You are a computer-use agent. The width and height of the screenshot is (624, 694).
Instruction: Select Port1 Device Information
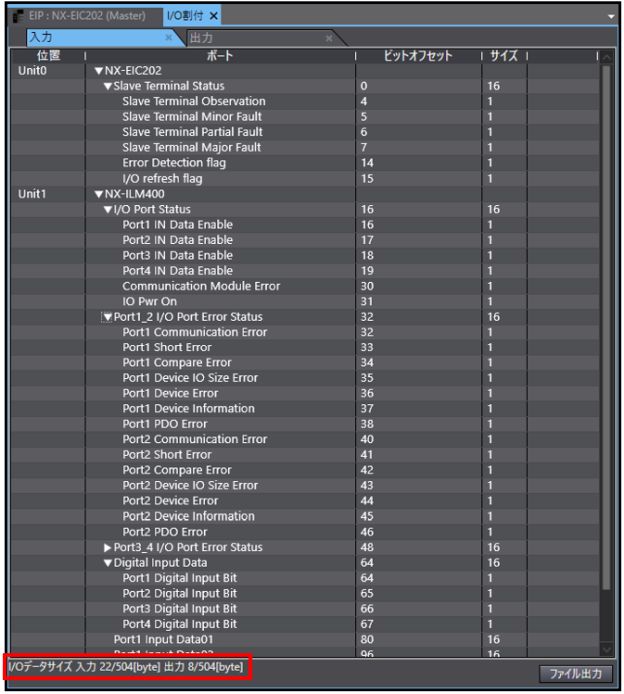305,409
